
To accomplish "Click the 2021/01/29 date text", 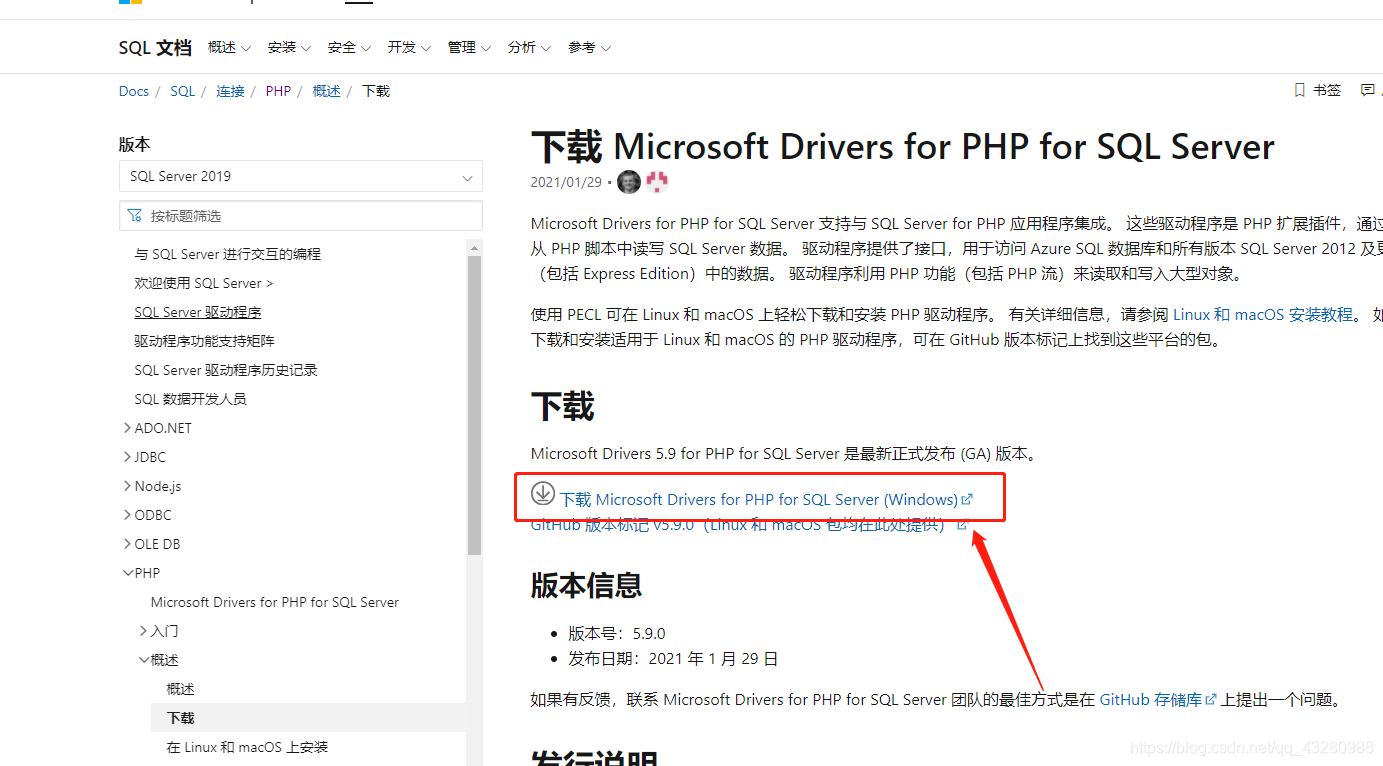I will click(566, 182).
